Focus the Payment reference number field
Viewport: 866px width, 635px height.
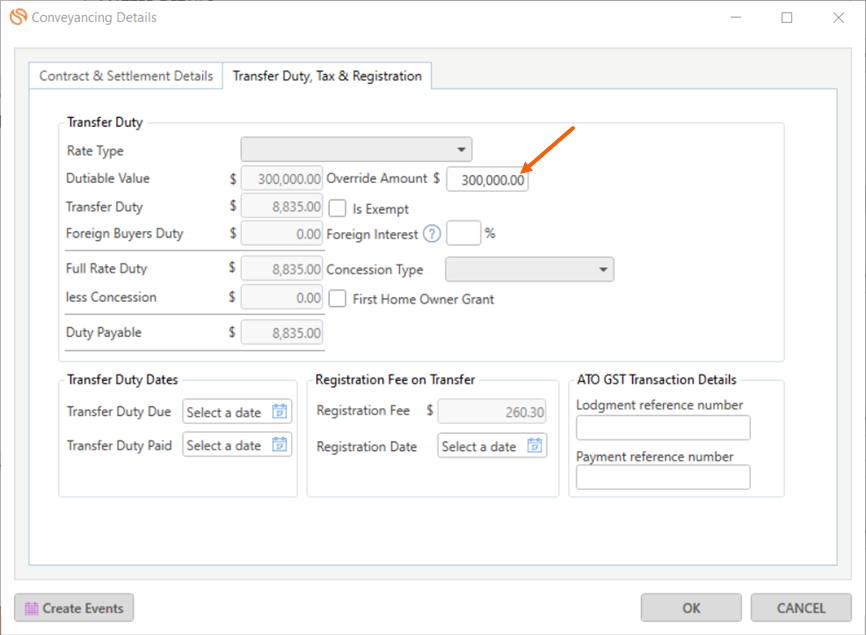click(x=663, y=478)
